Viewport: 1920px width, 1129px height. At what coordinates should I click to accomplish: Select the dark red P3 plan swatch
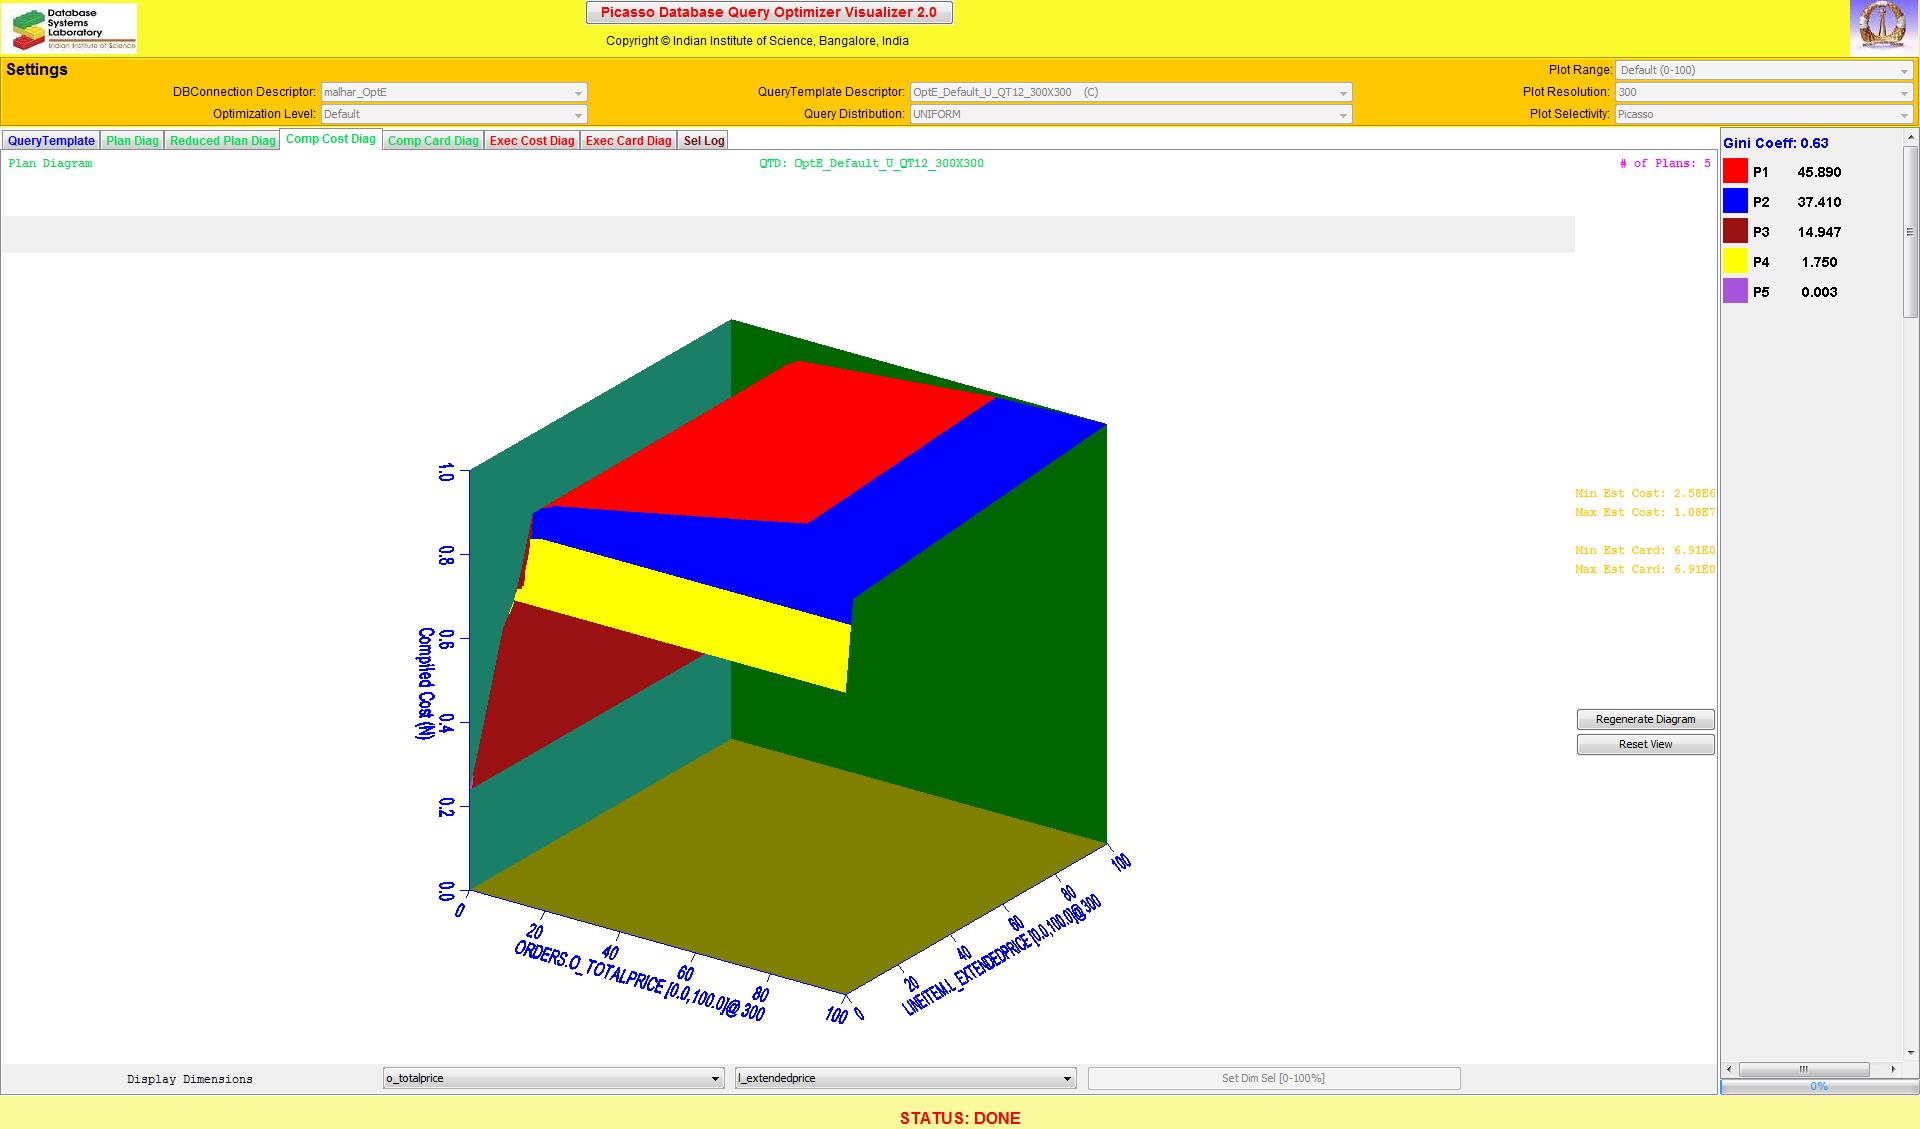coord(1735,232)
